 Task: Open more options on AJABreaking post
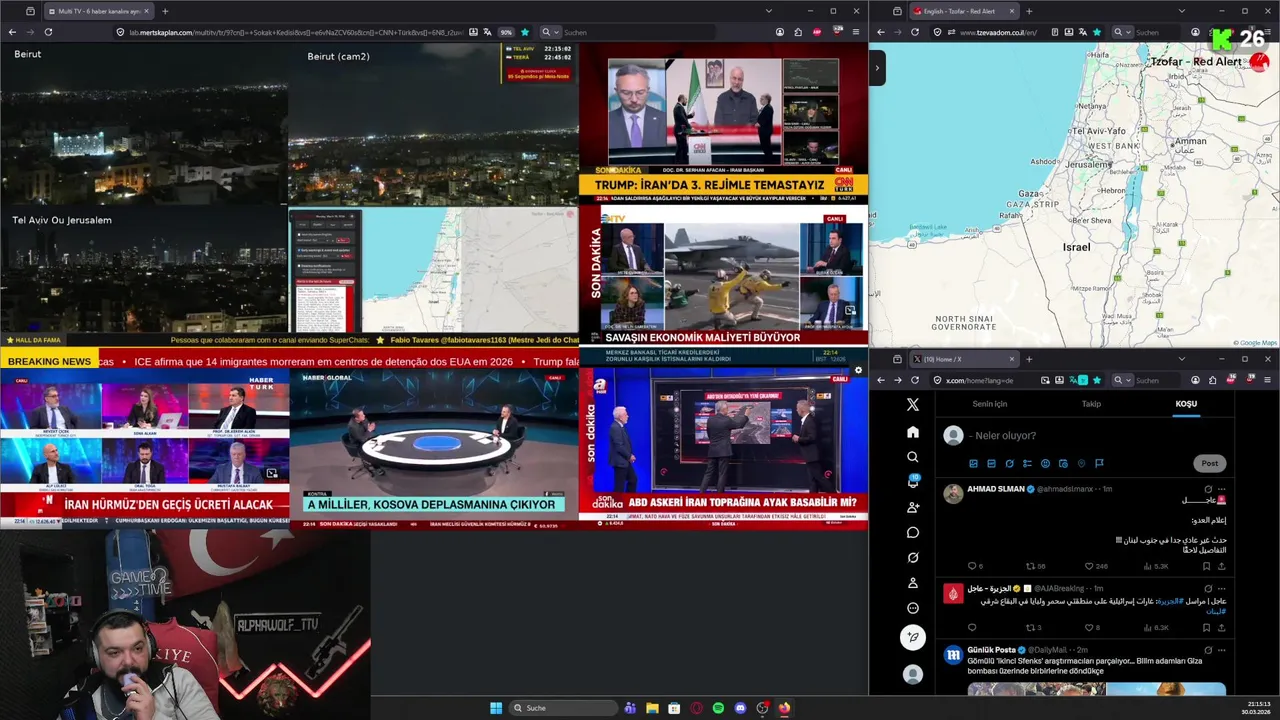click(1221, 589)
